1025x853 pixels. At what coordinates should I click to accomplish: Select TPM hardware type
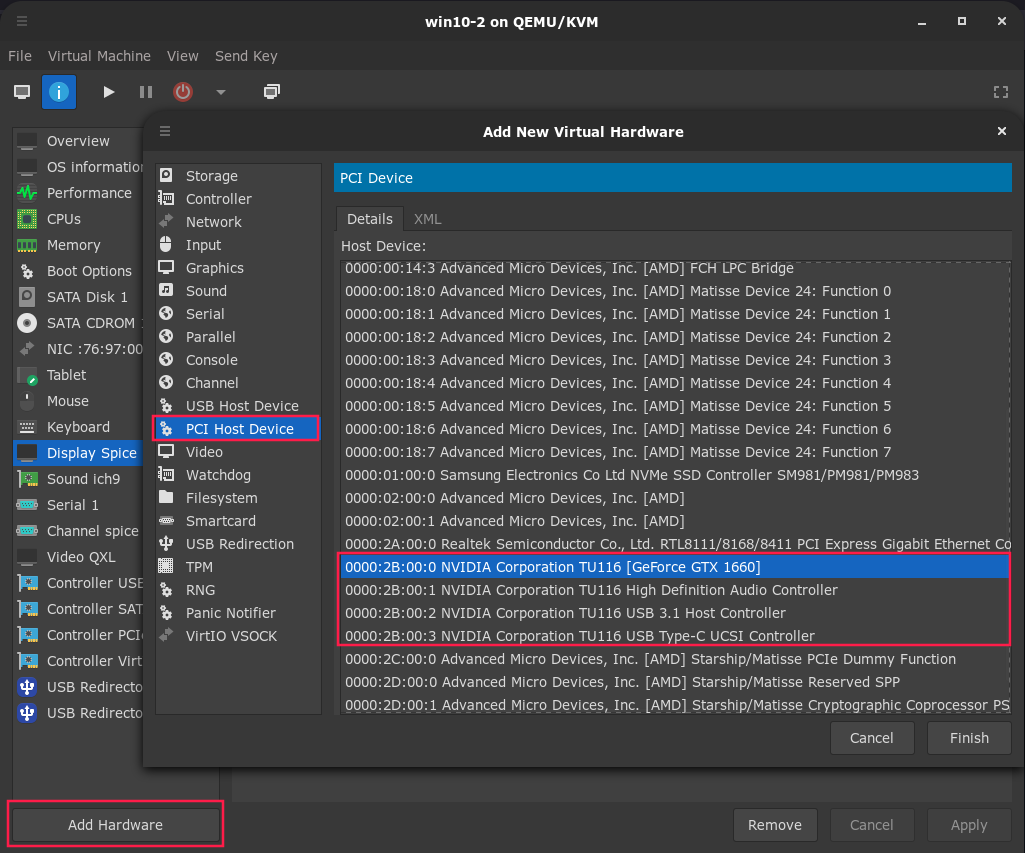click(x=239, y=567)
